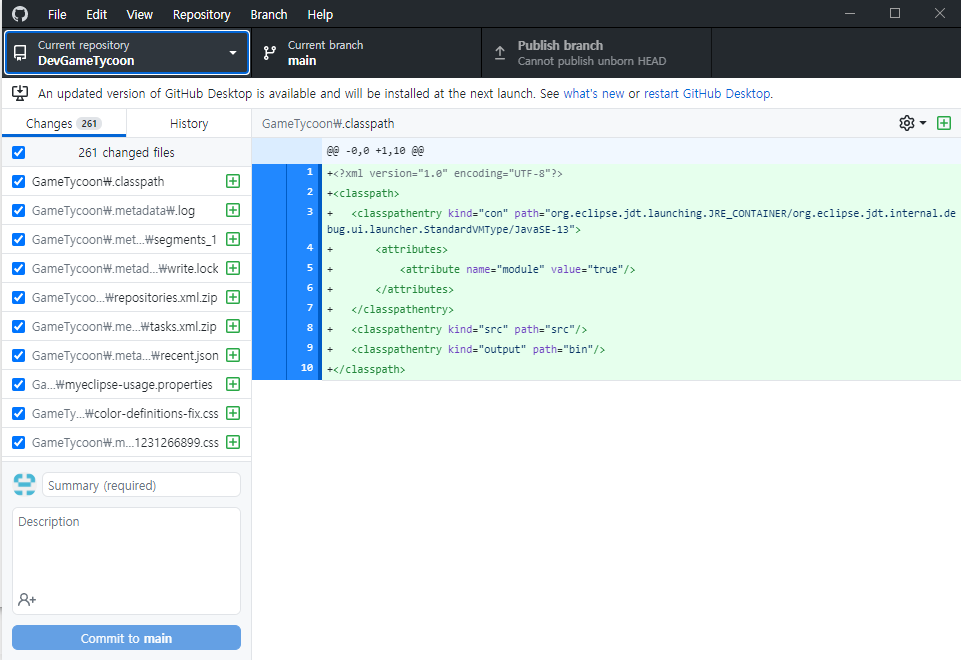Click the hunk header @@ -0,0 +1,10 @@
The image size is (961, 660).
(x=375, y=151)
